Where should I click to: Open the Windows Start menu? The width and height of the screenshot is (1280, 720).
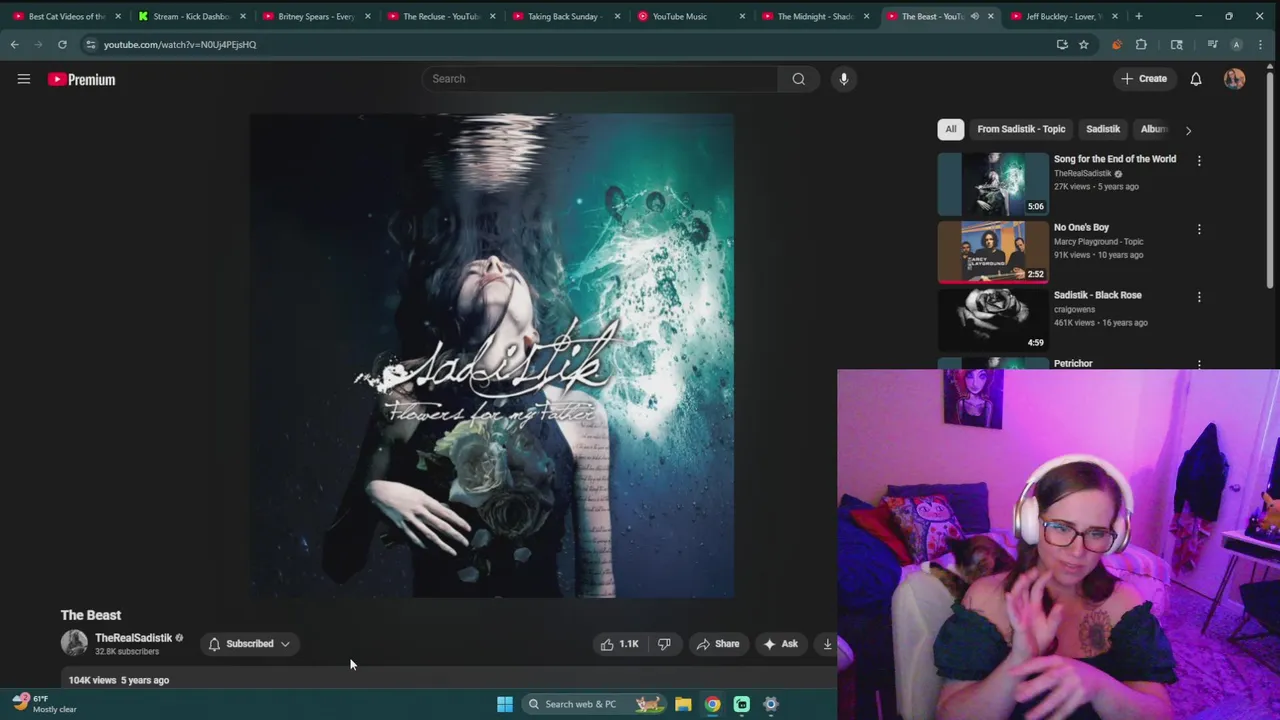pyautogui.click(x=505, y=704)
